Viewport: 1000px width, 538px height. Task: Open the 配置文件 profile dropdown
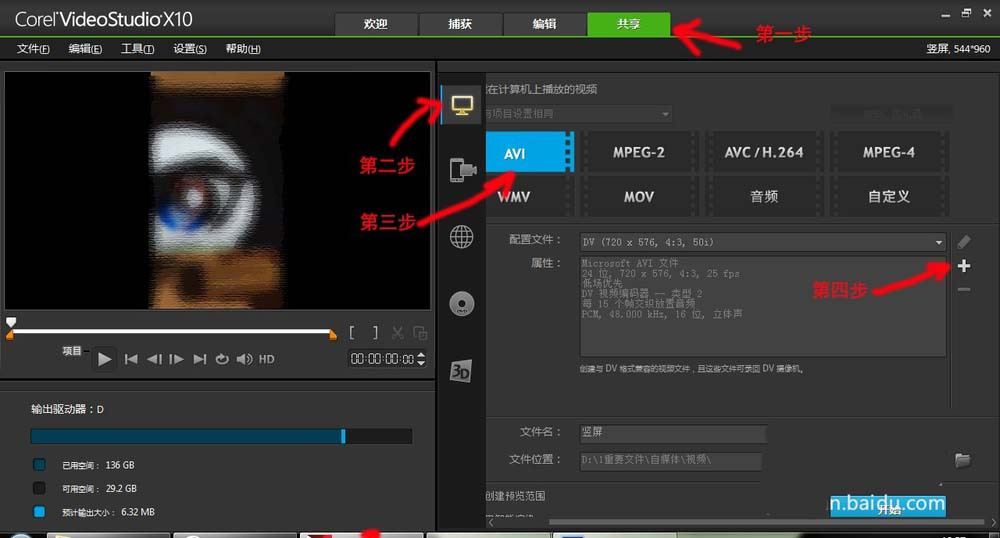(763, 242)
